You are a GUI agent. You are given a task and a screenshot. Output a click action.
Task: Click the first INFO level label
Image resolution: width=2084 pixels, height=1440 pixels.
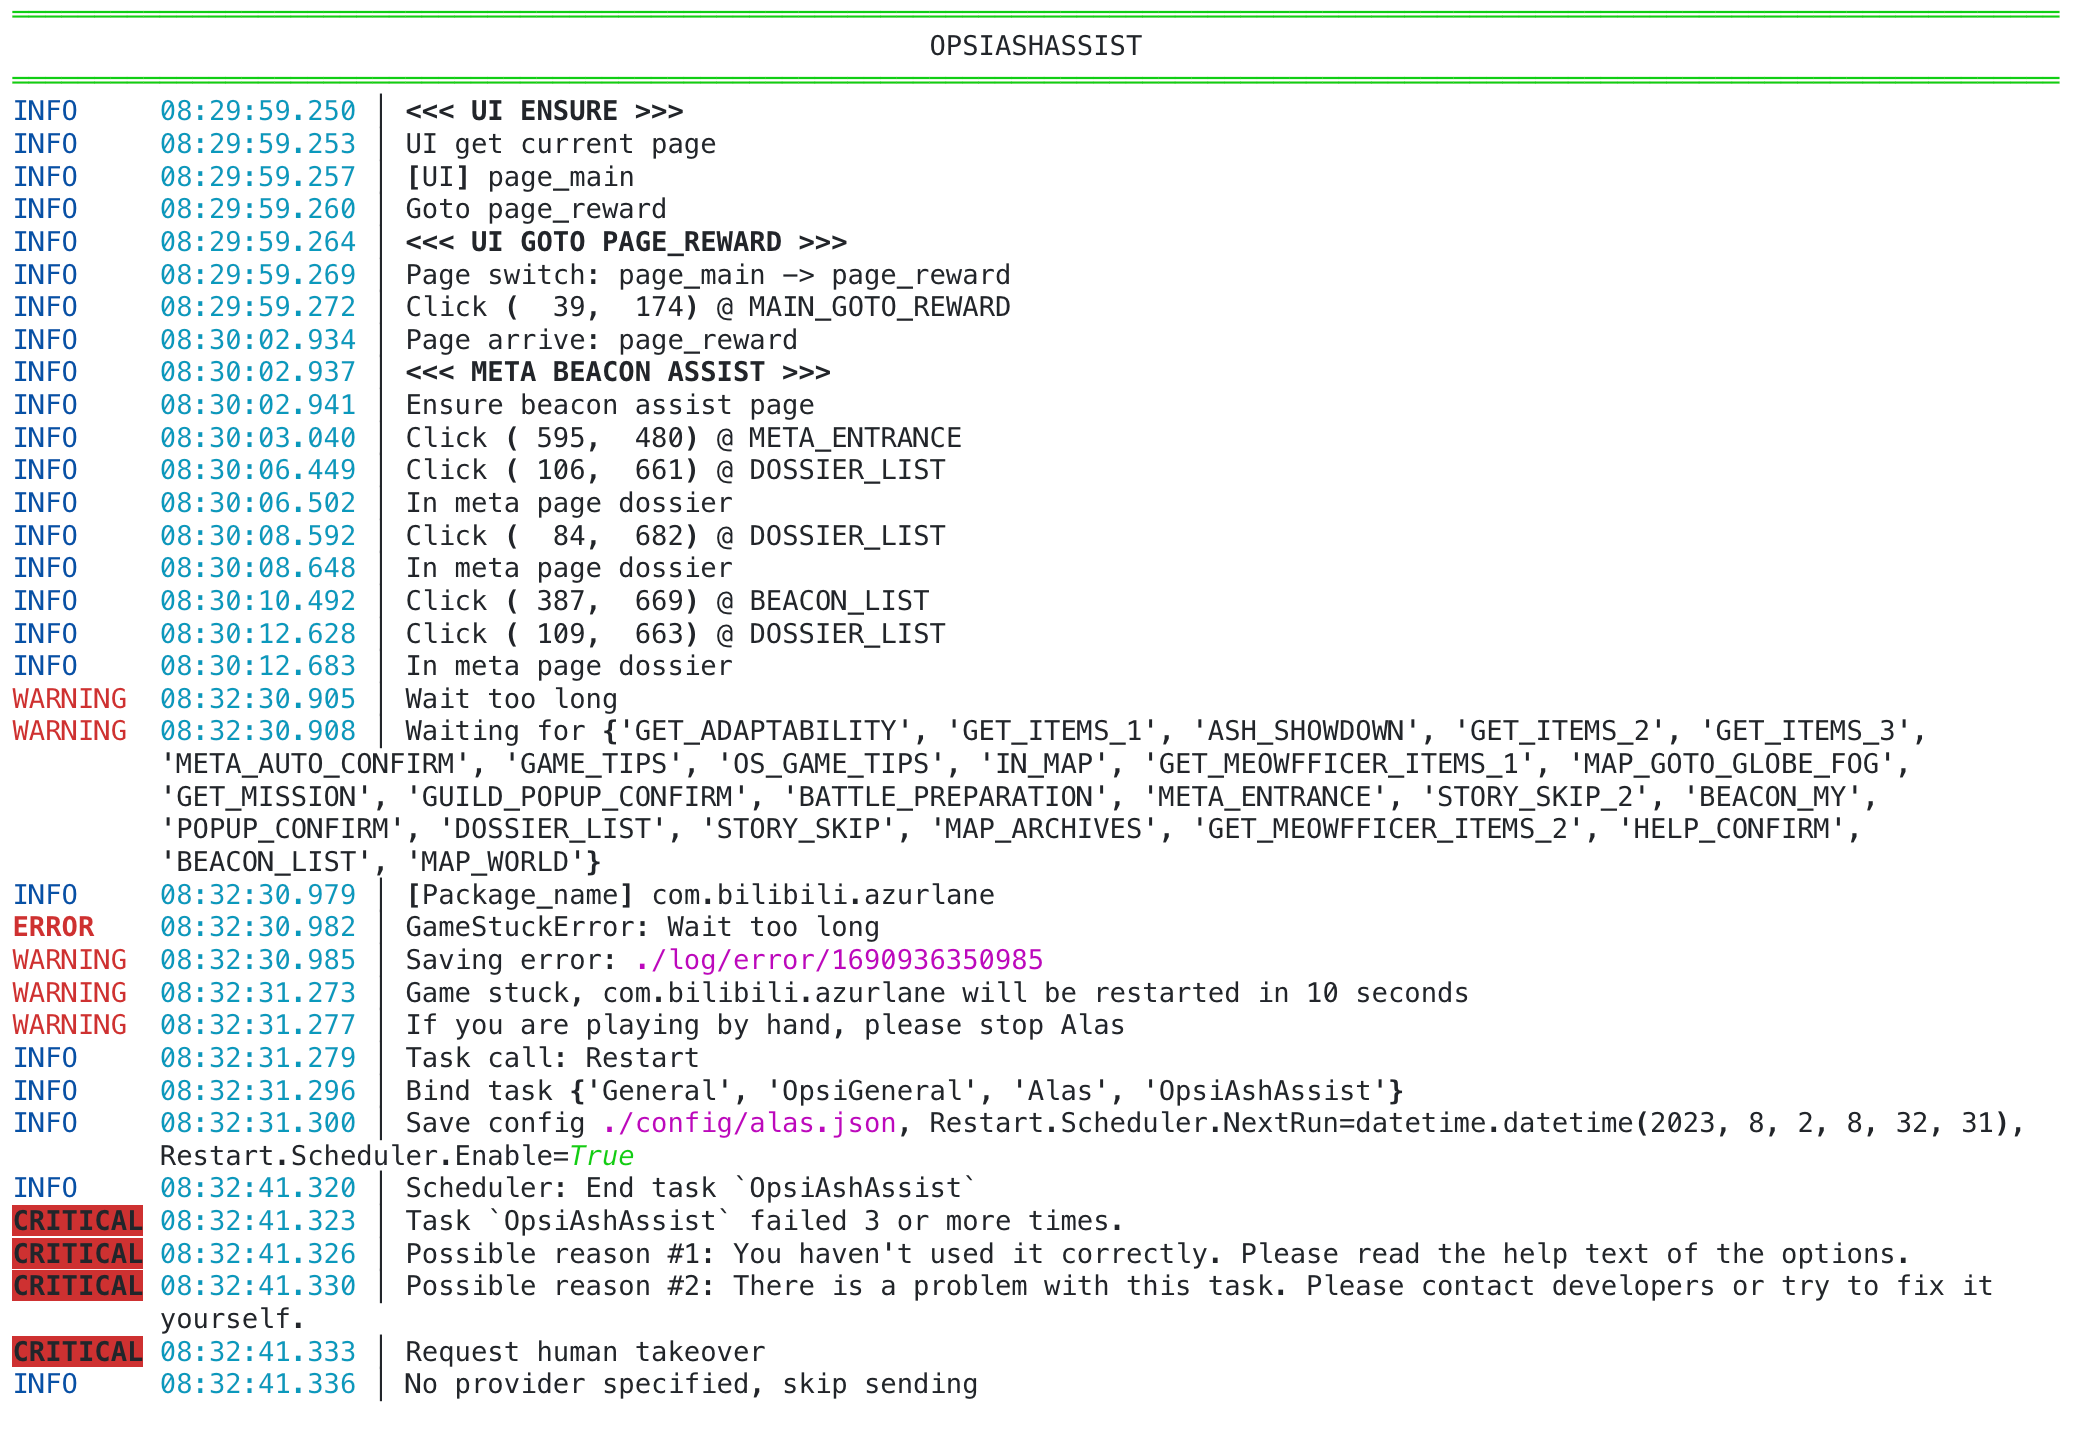click(45, 110)
